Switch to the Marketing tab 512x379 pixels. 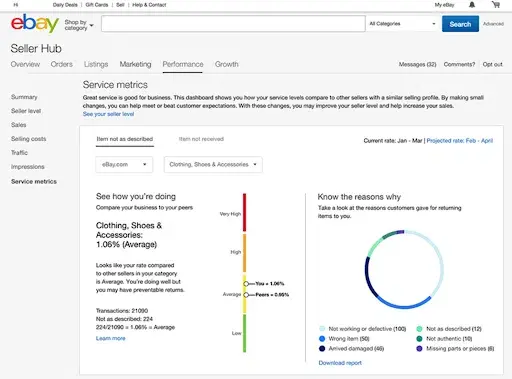pyautogui.click(x=135, y=64)
